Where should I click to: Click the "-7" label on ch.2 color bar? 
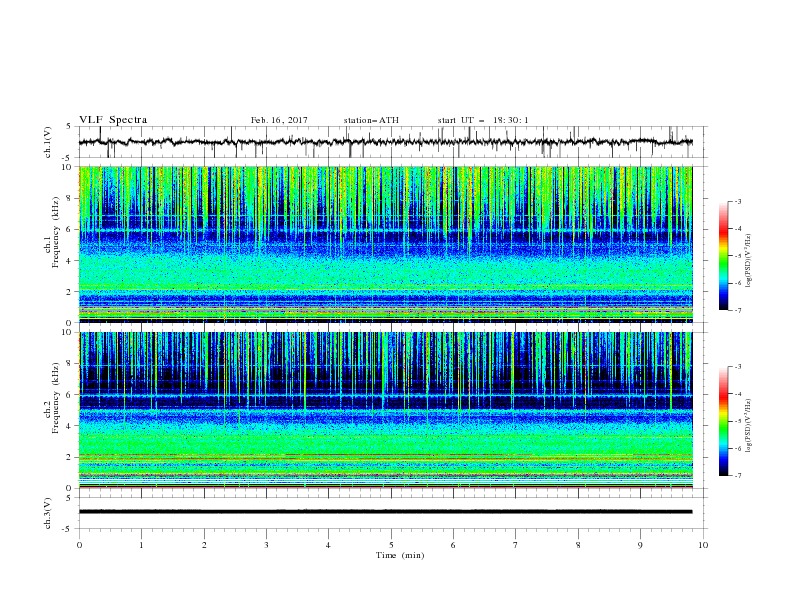[x=737, y=475]
